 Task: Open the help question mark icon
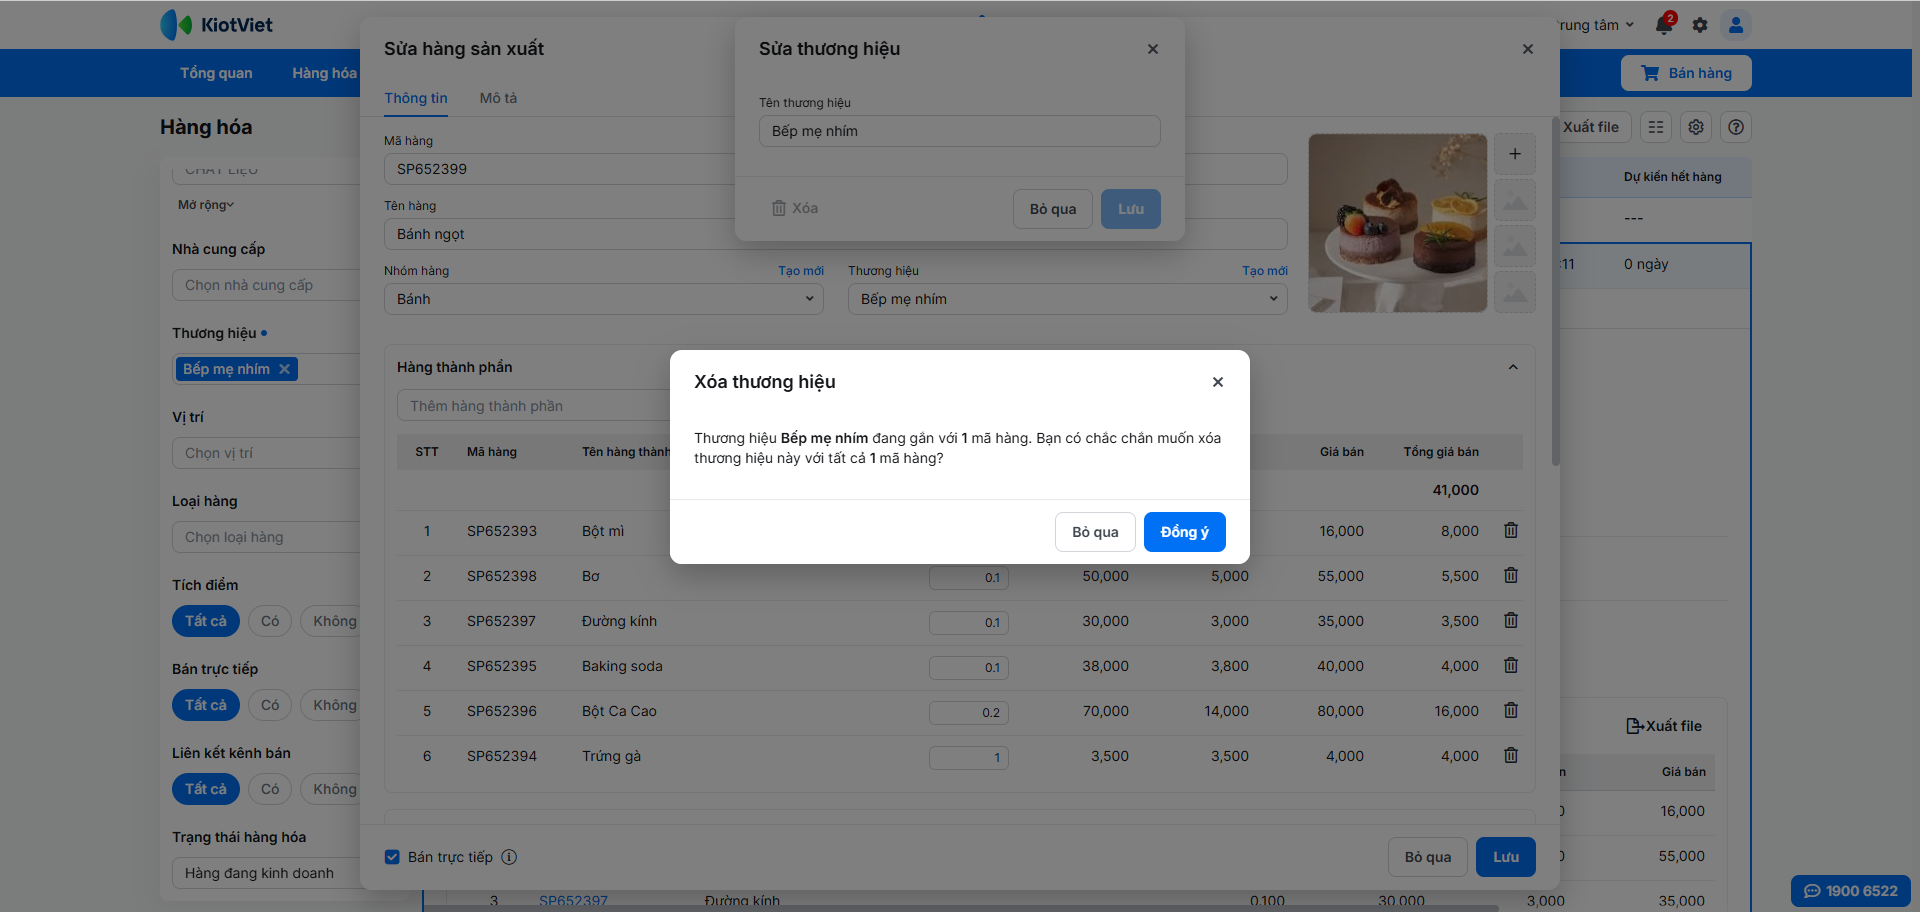pos(1736,127)
